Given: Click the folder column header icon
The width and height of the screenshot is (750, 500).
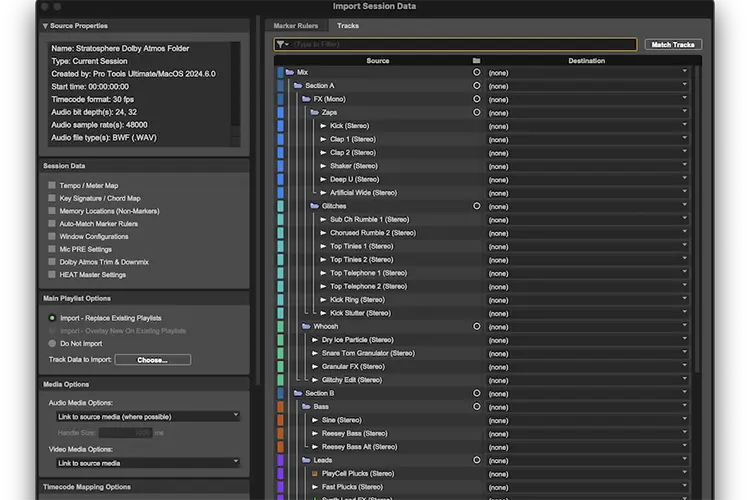Looking at the screenshot, I should point(476,61).
